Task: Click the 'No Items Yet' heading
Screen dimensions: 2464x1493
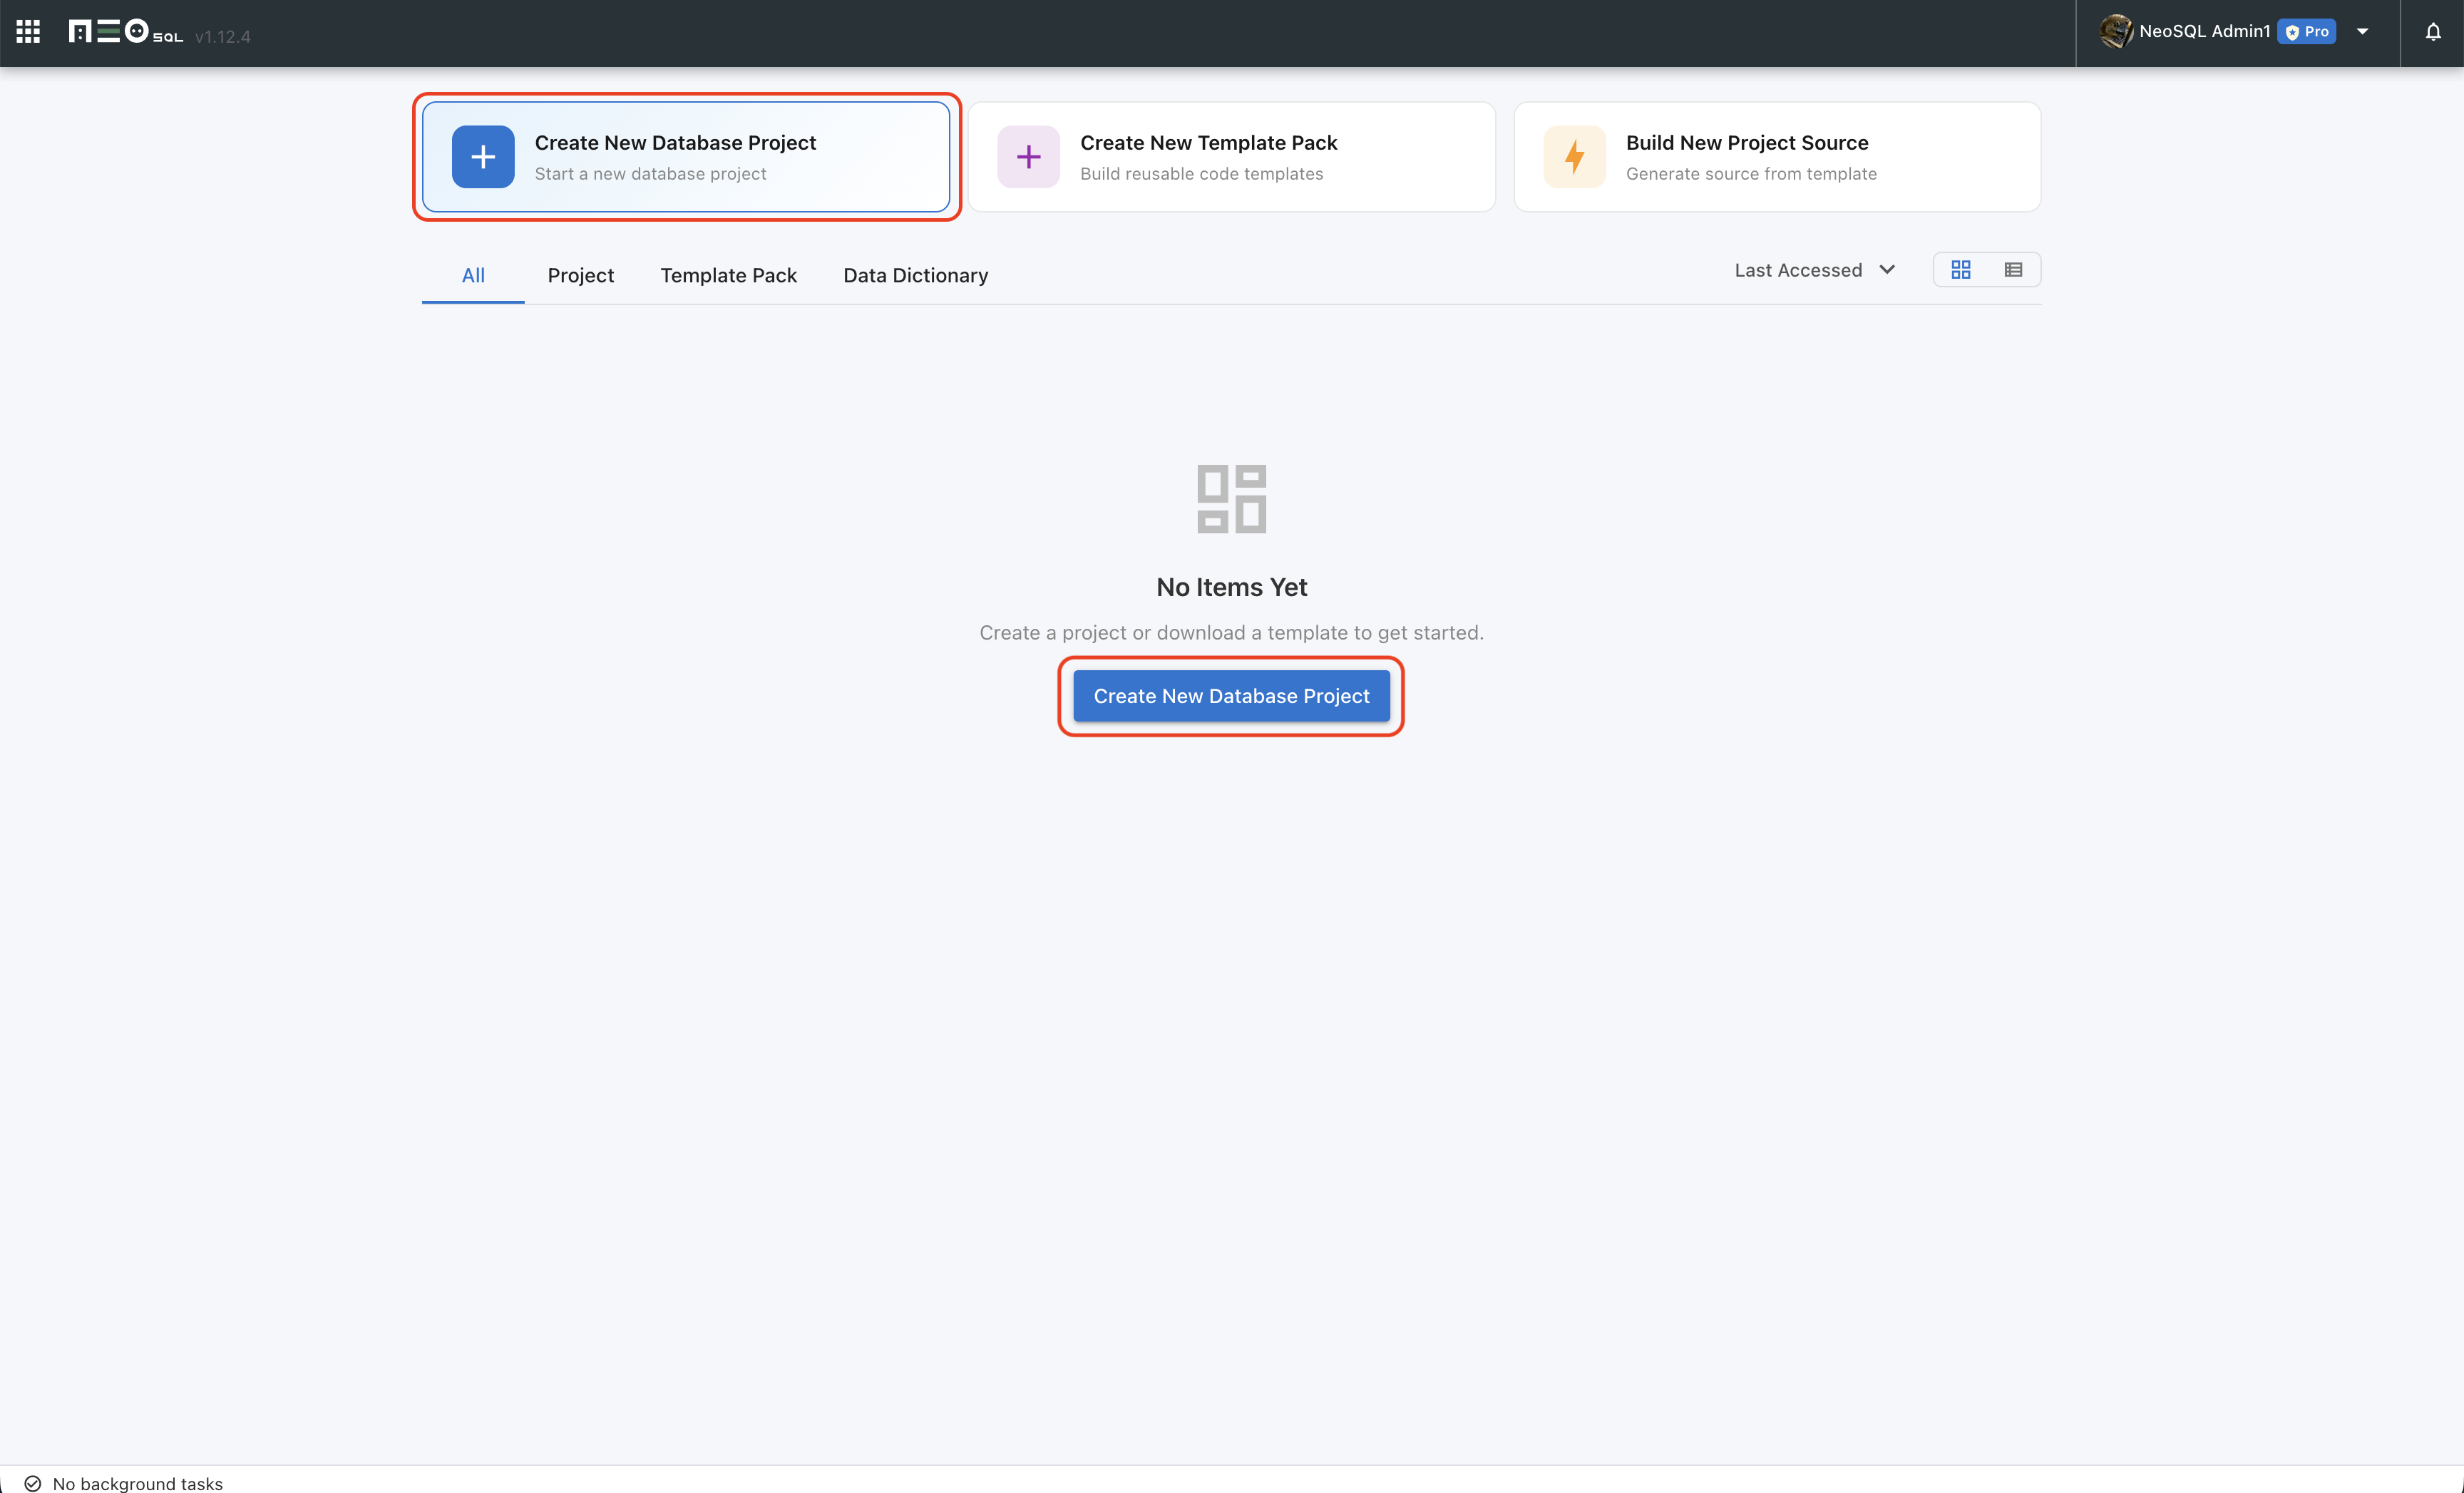Action: point(1231,587)
